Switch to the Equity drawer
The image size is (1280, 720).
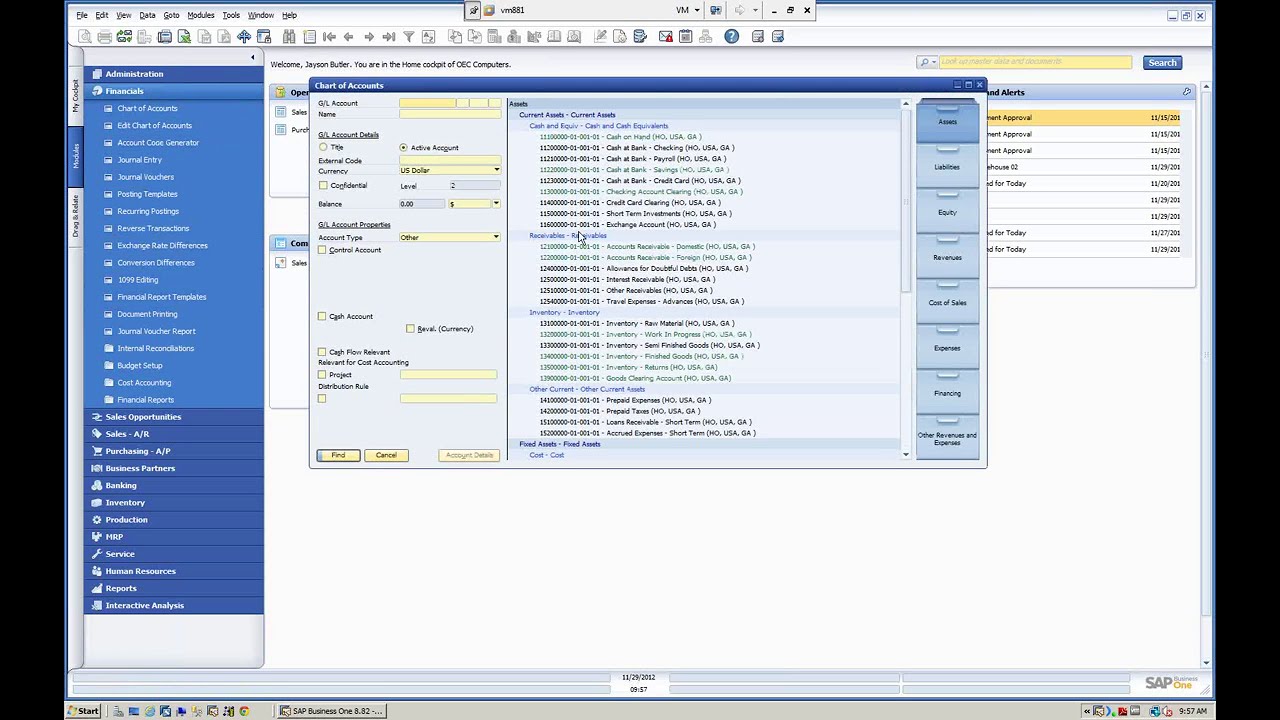click(947, 212)
